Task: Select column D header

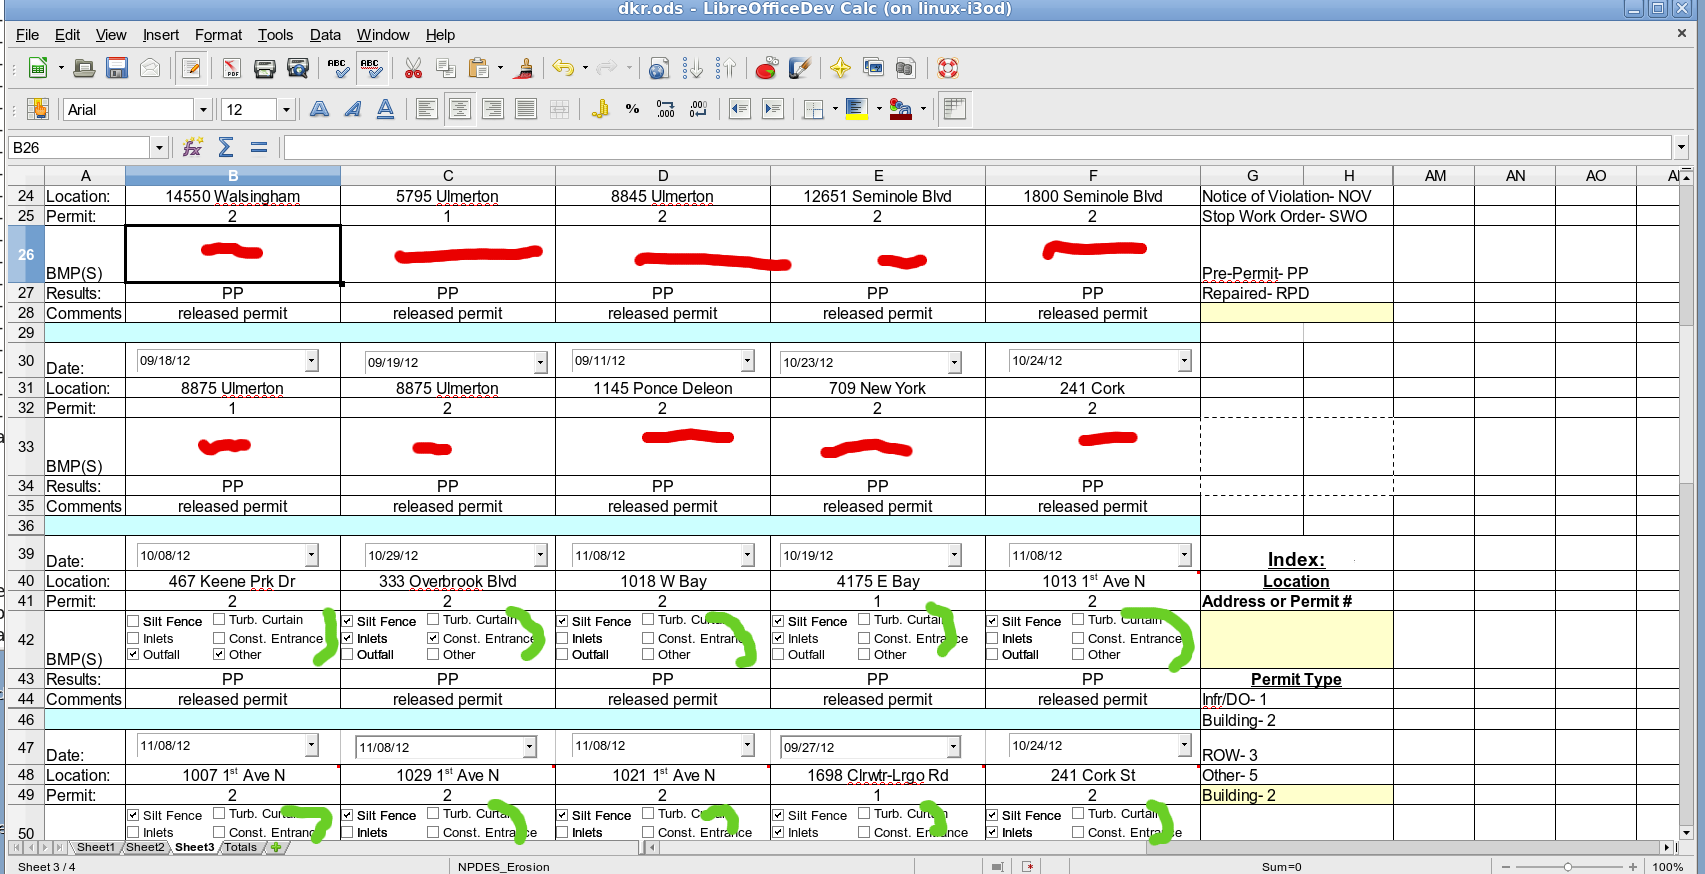Action: pyautogui.click(x=662, y=176)
